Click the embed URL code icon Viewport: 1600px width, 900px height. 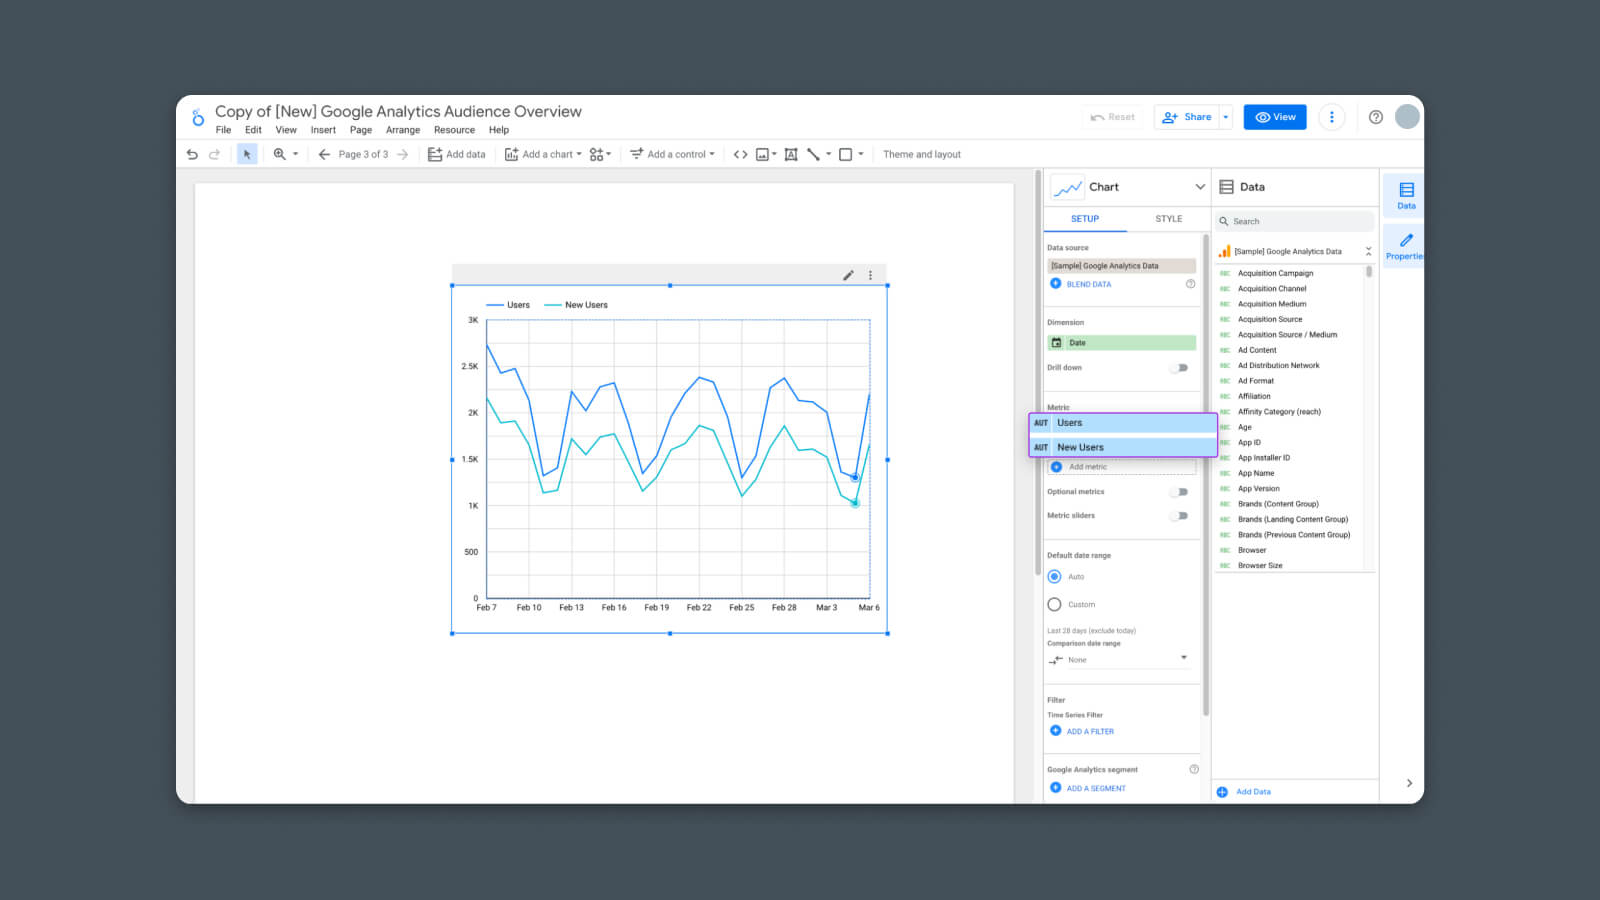[740, 155]
